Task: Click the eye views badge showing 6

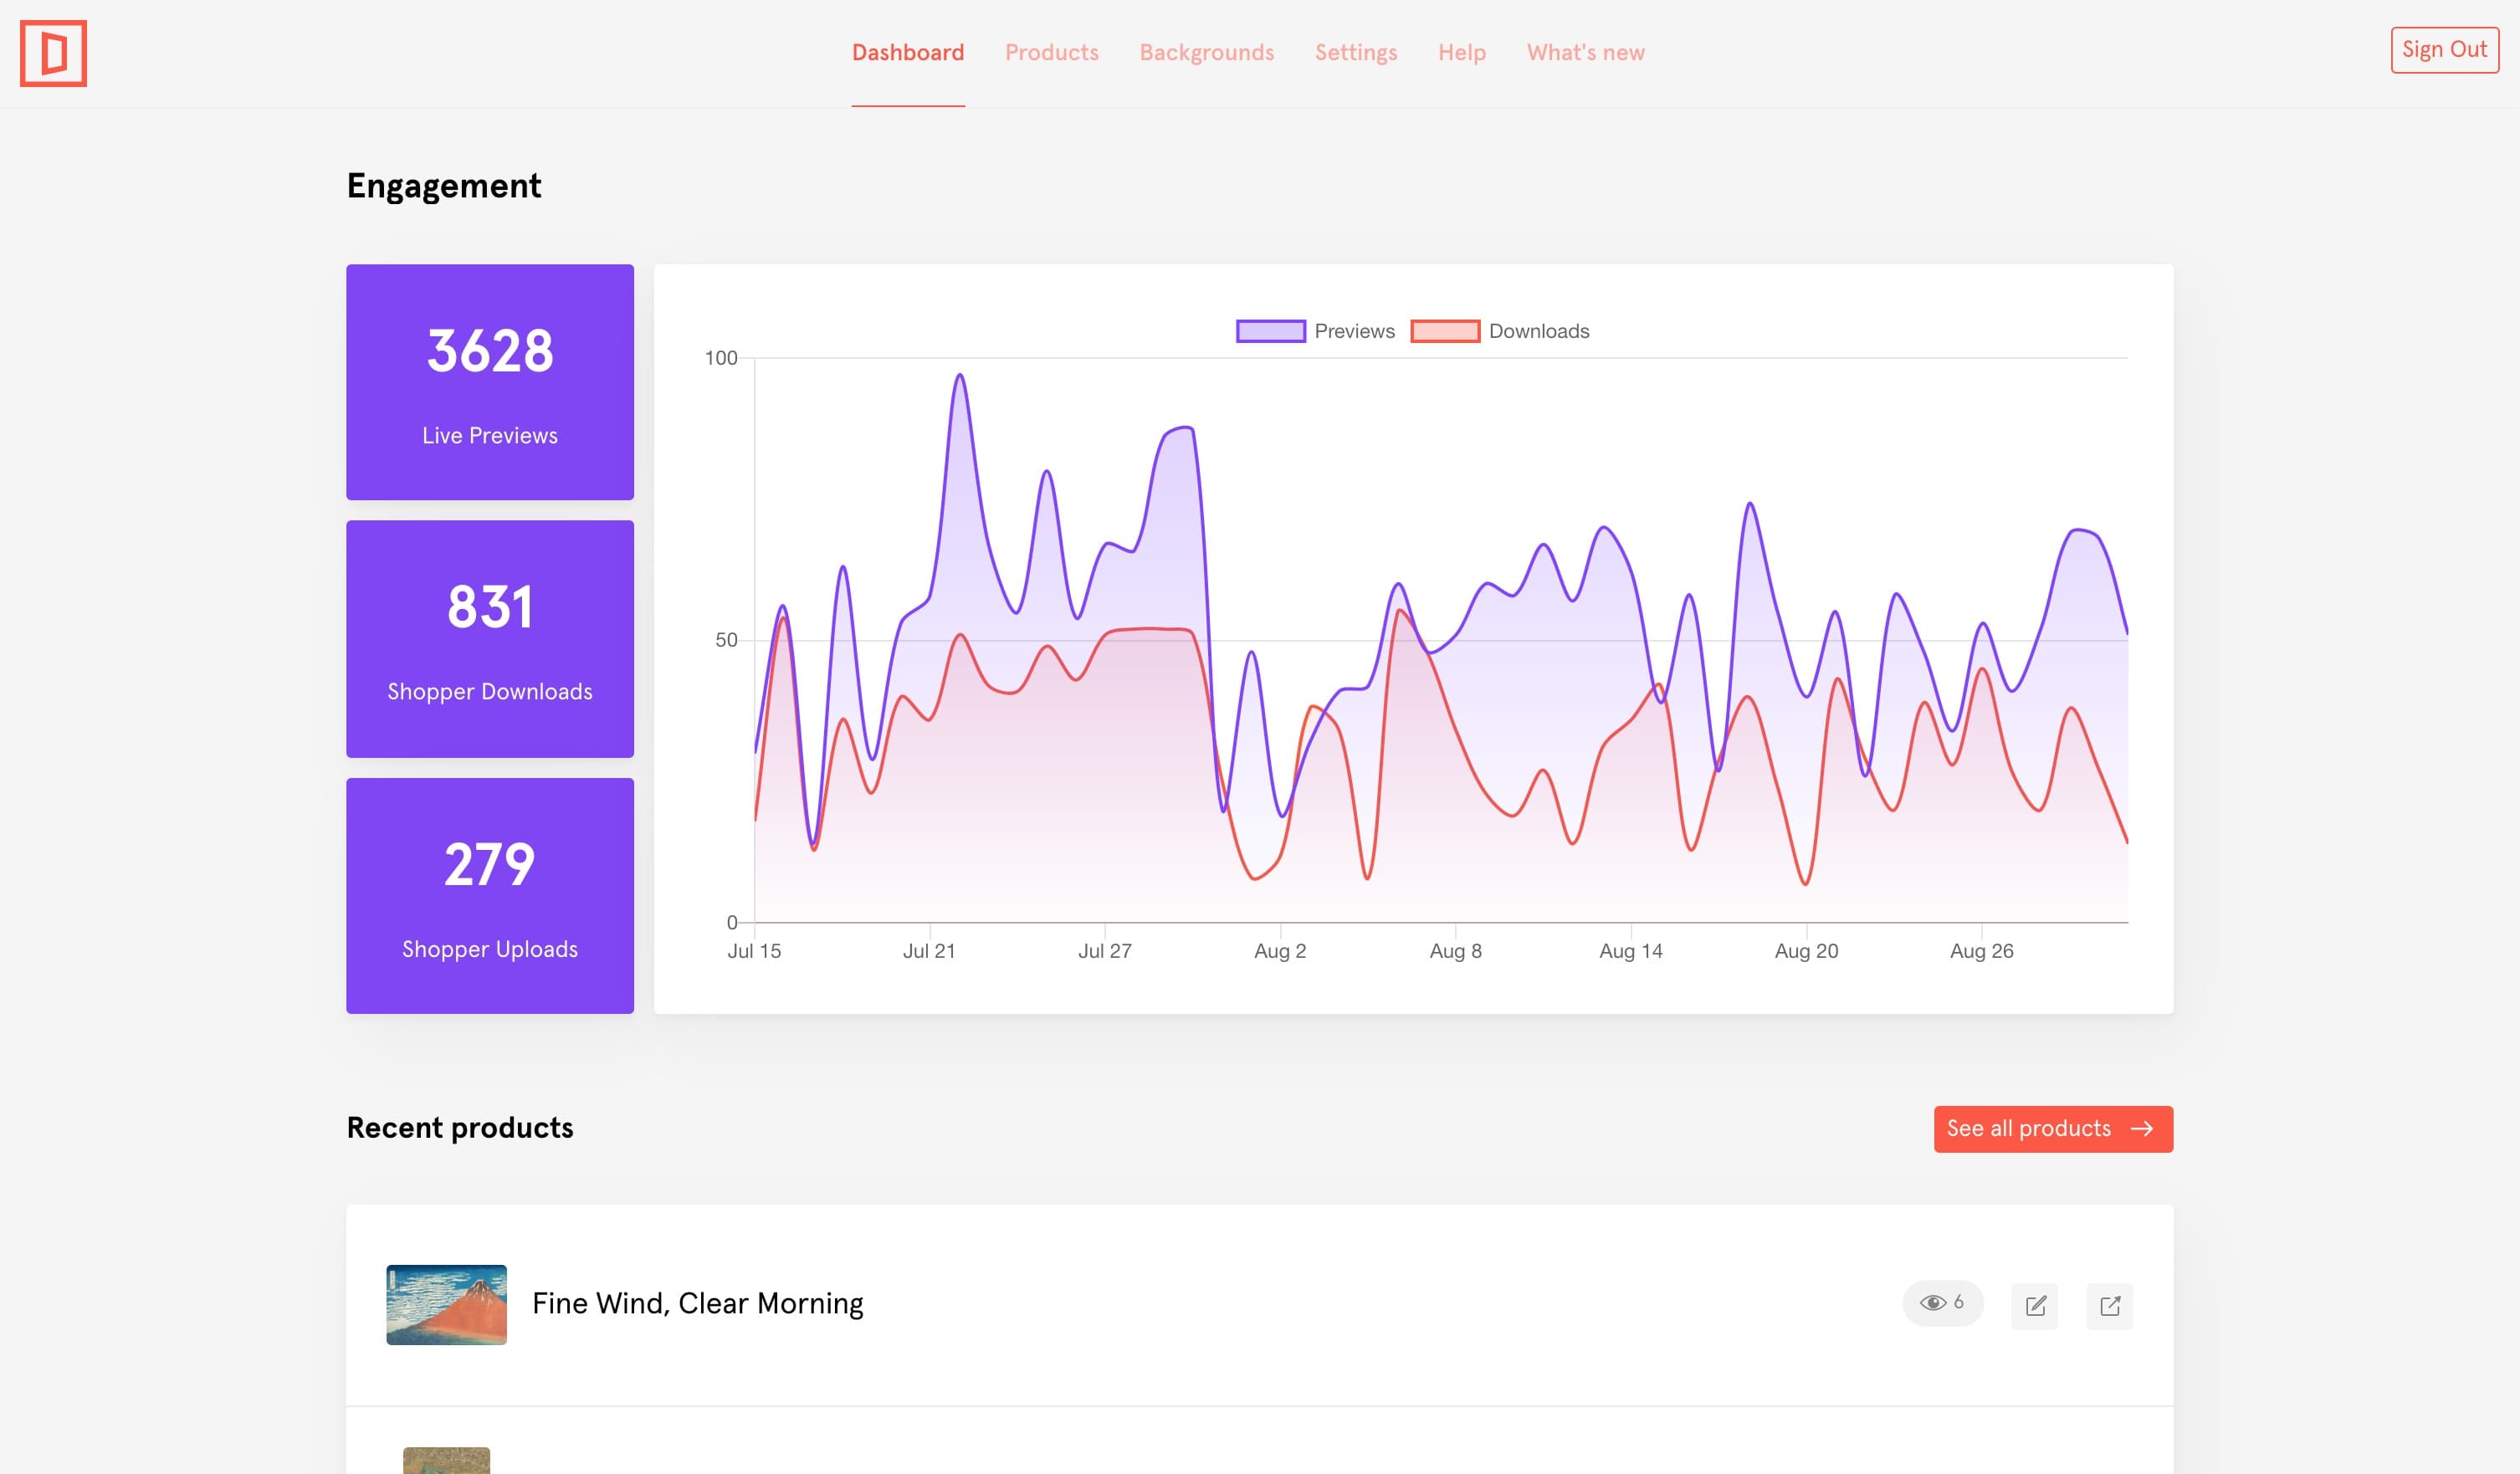Action: [1941, 1303]
